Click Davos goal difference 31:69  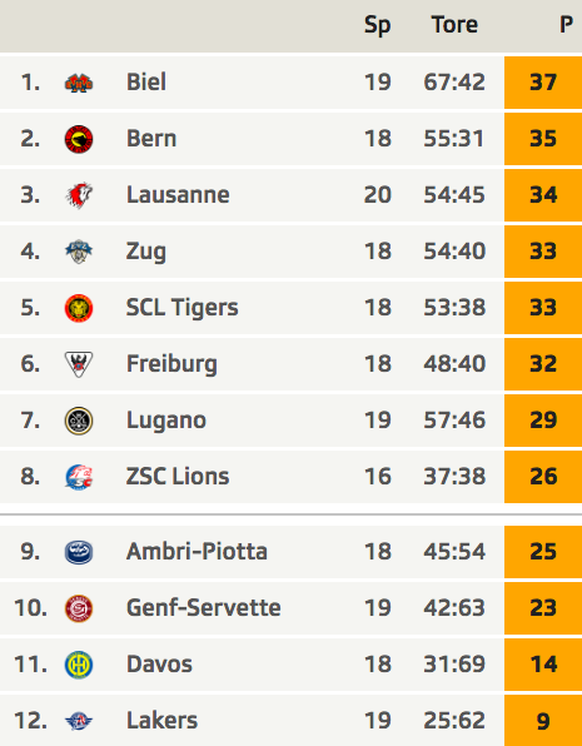click(x=454, y=664)
